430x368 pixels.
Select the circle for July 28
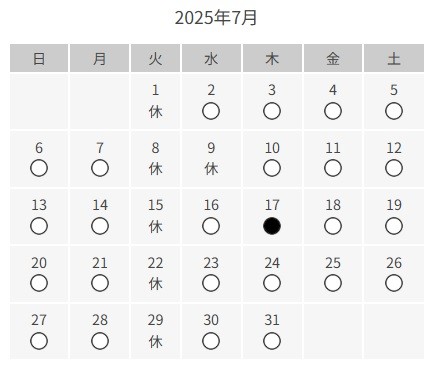pyautogui.click(x=100, y=341)
